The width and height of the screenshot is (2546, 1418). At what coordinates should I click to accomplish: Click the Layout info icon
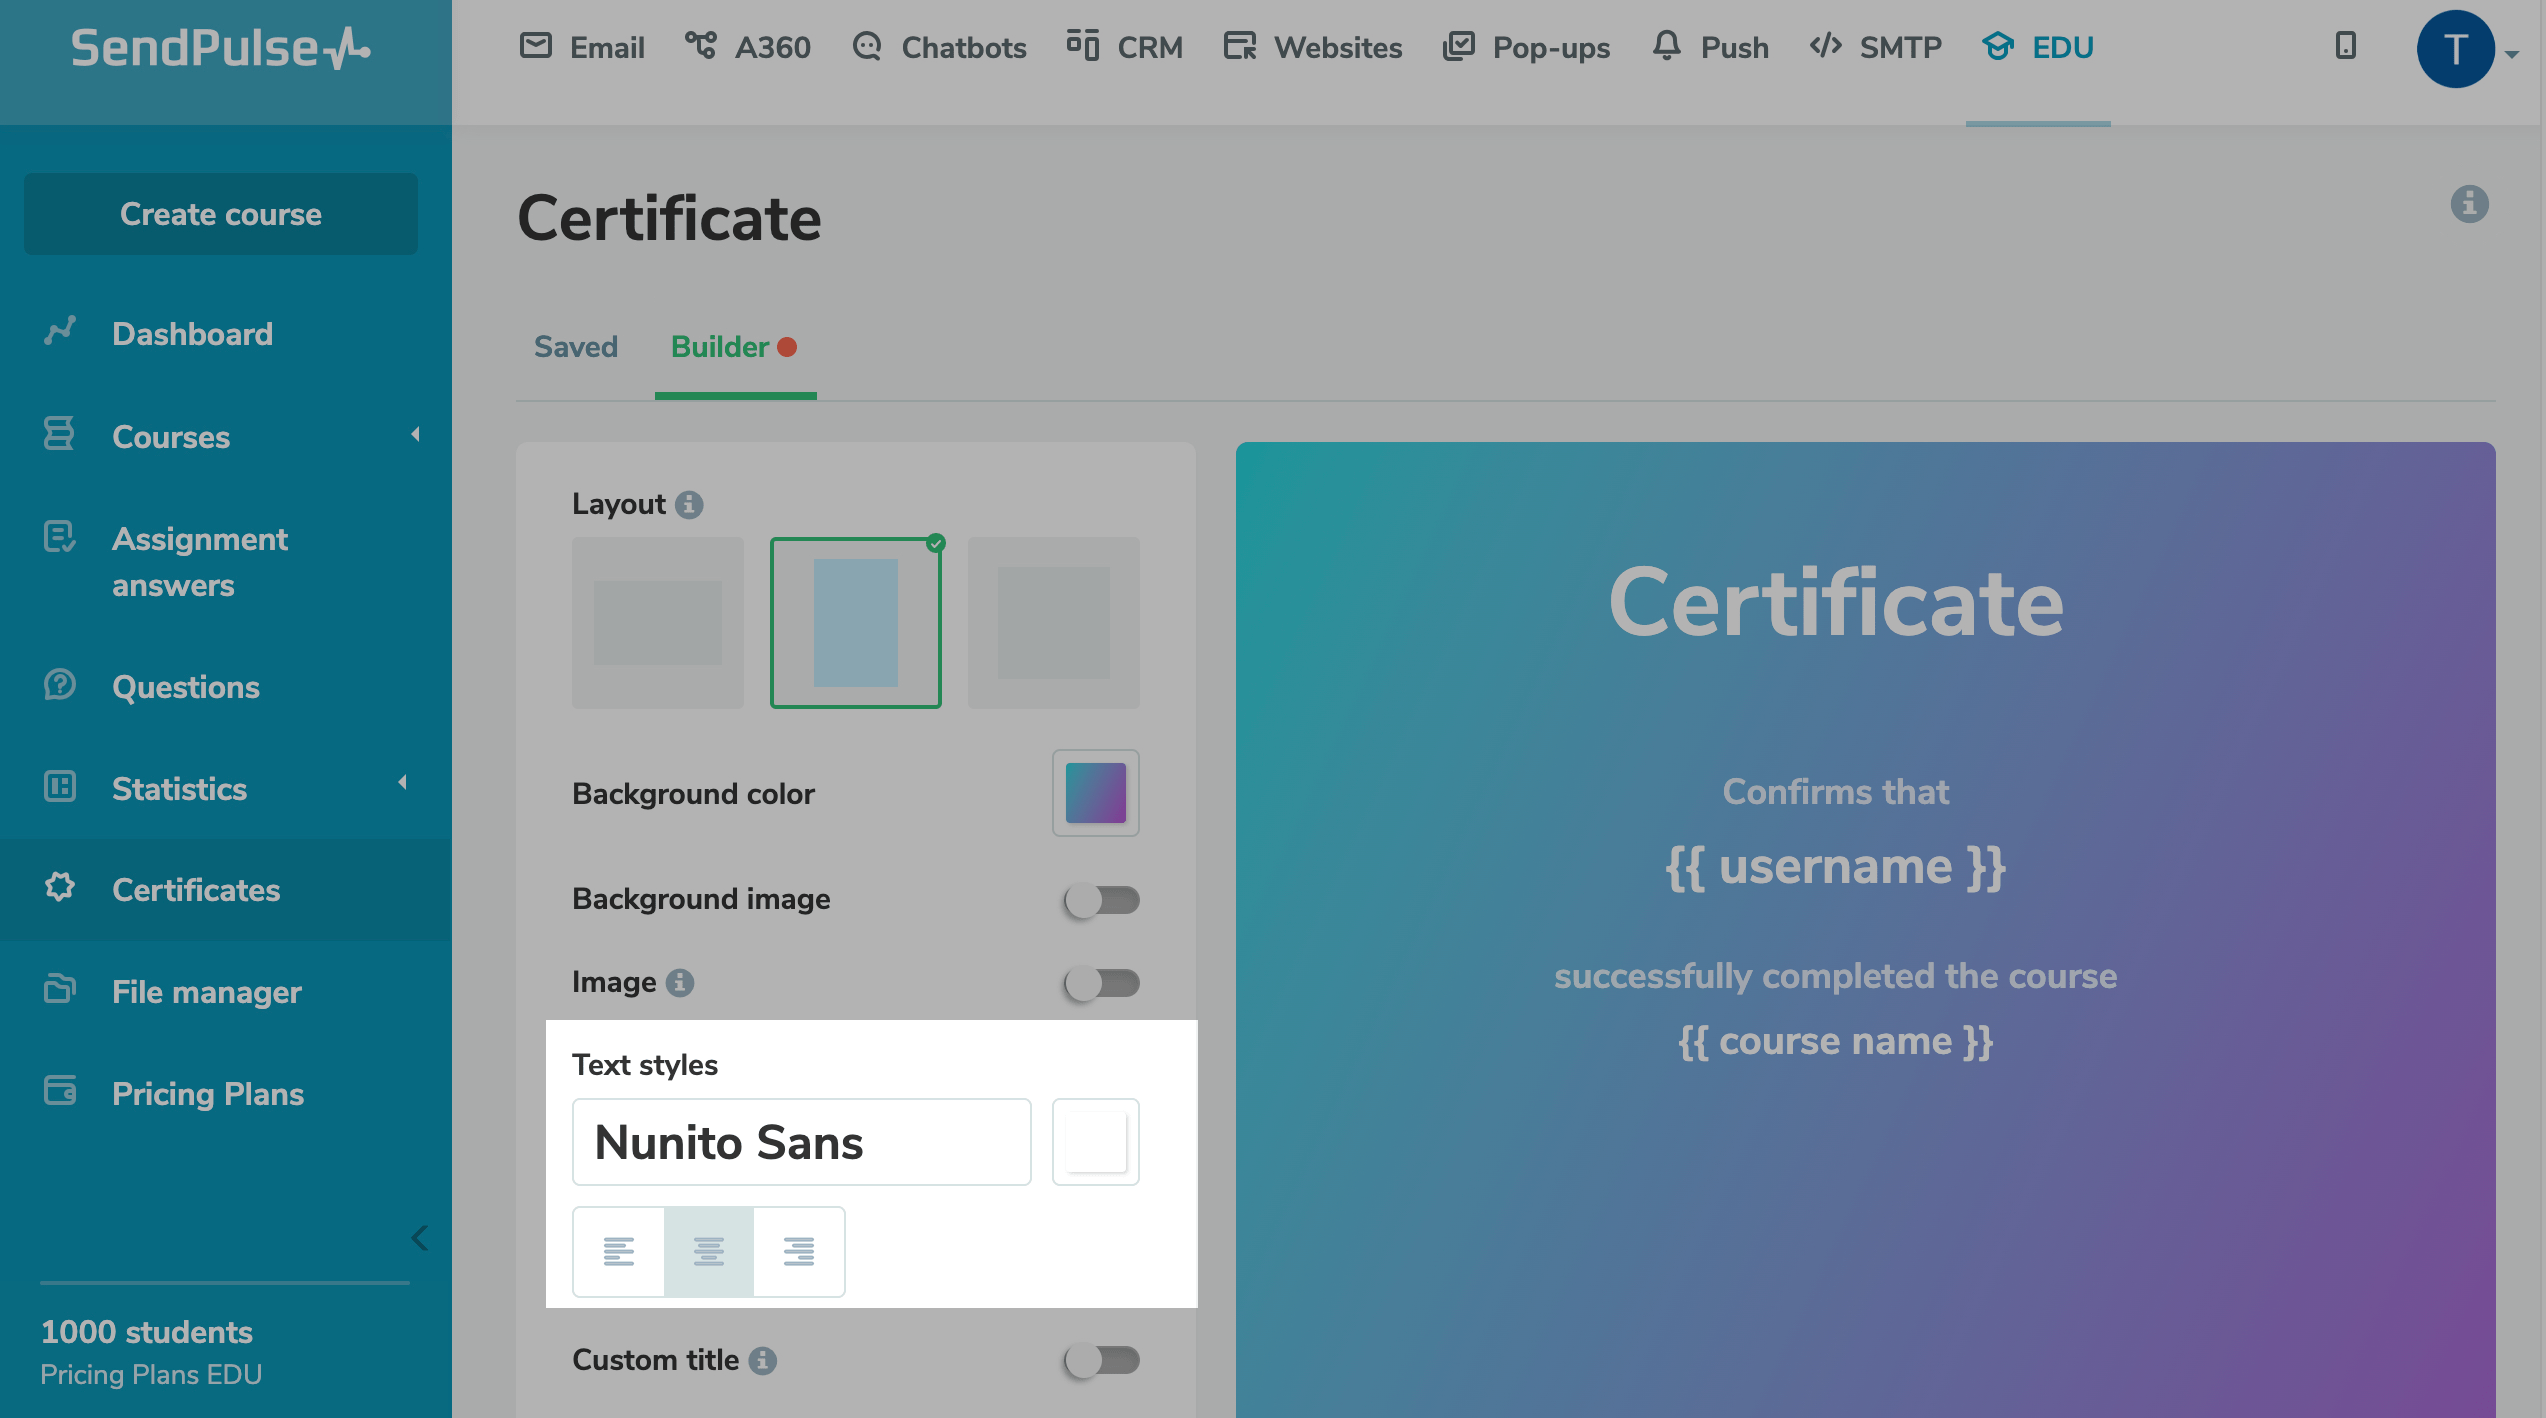tap(689, 505)
